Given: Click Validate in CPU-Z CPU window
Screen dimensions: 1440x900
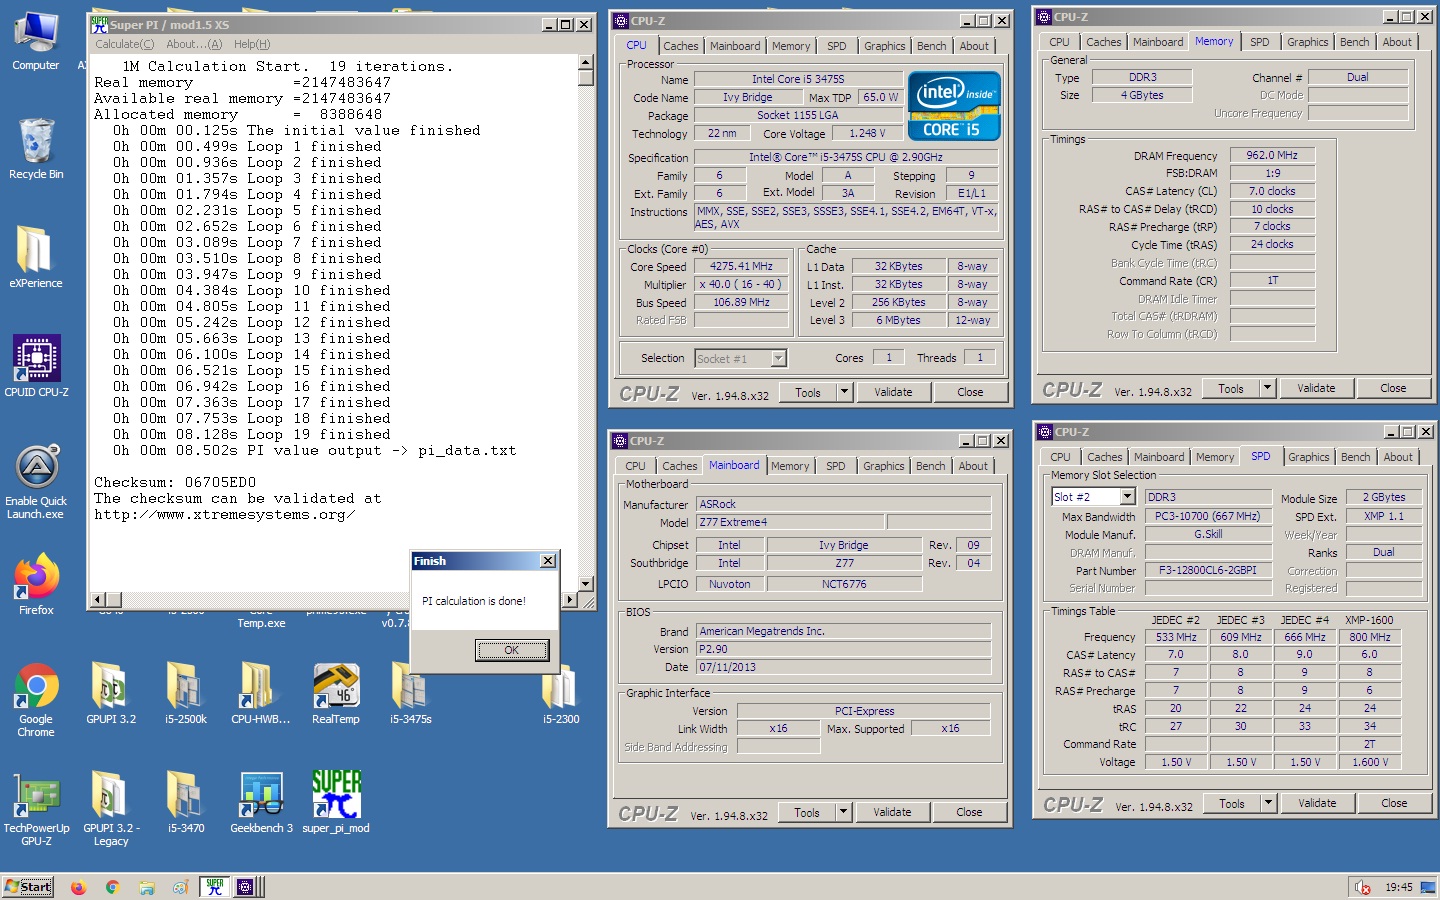Looking at the screenshot, I should tap(893, 392).
